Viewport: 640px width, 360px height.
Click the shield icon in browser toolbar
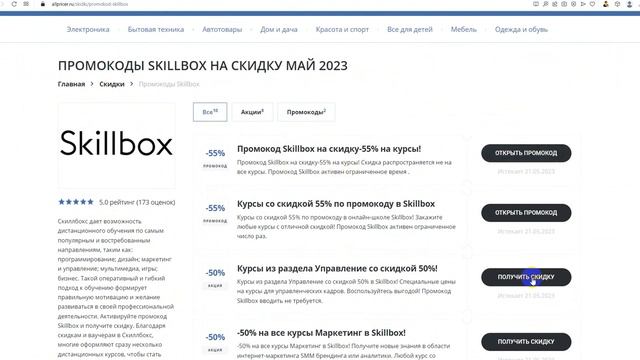coord(573,4)
